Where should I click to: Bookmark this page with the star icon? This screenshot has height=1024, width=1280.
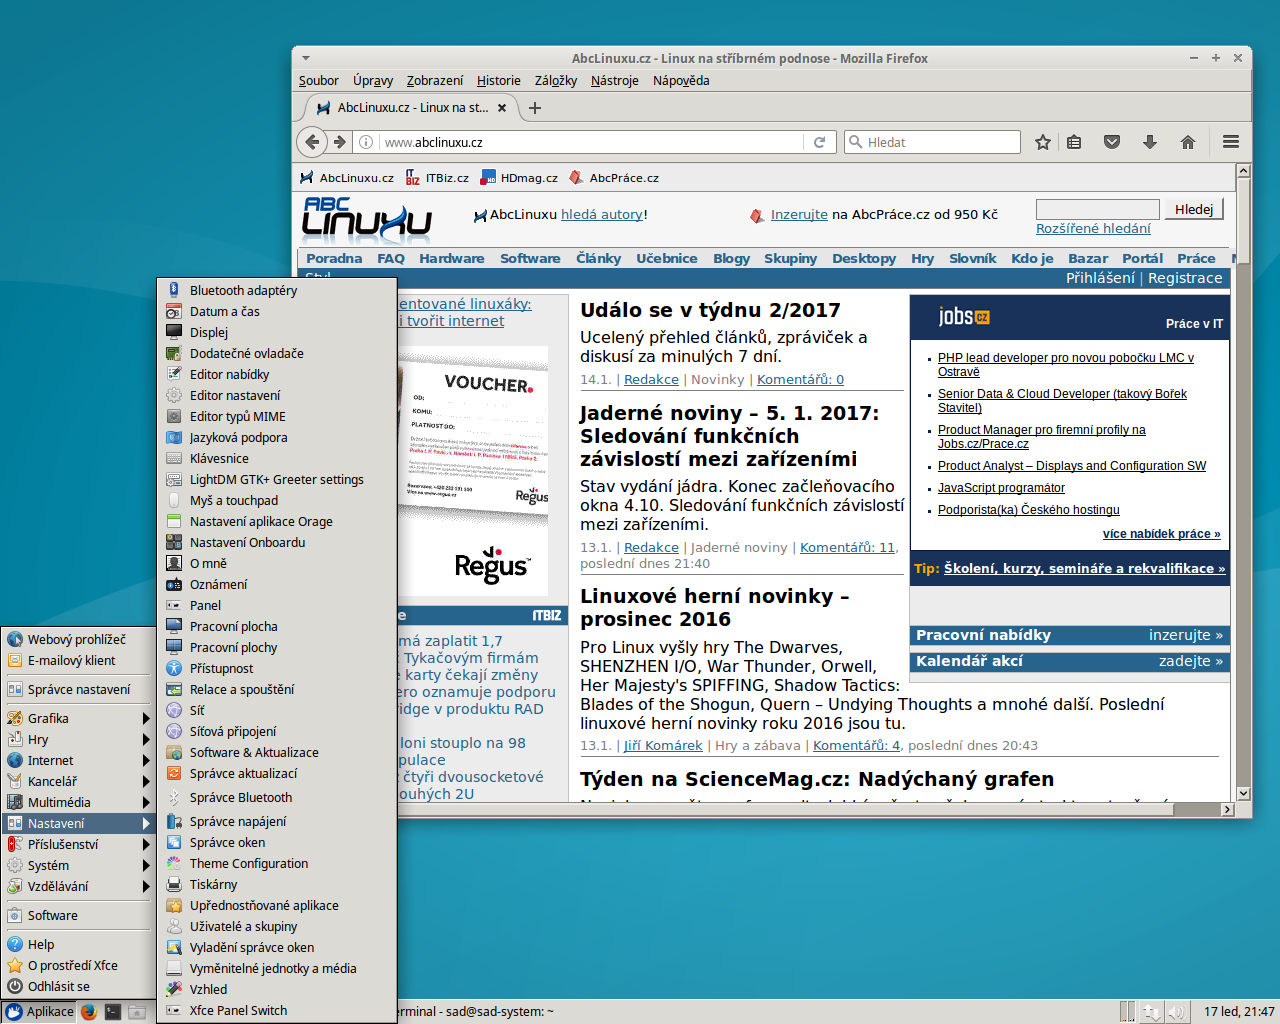tap(1043, 142)
